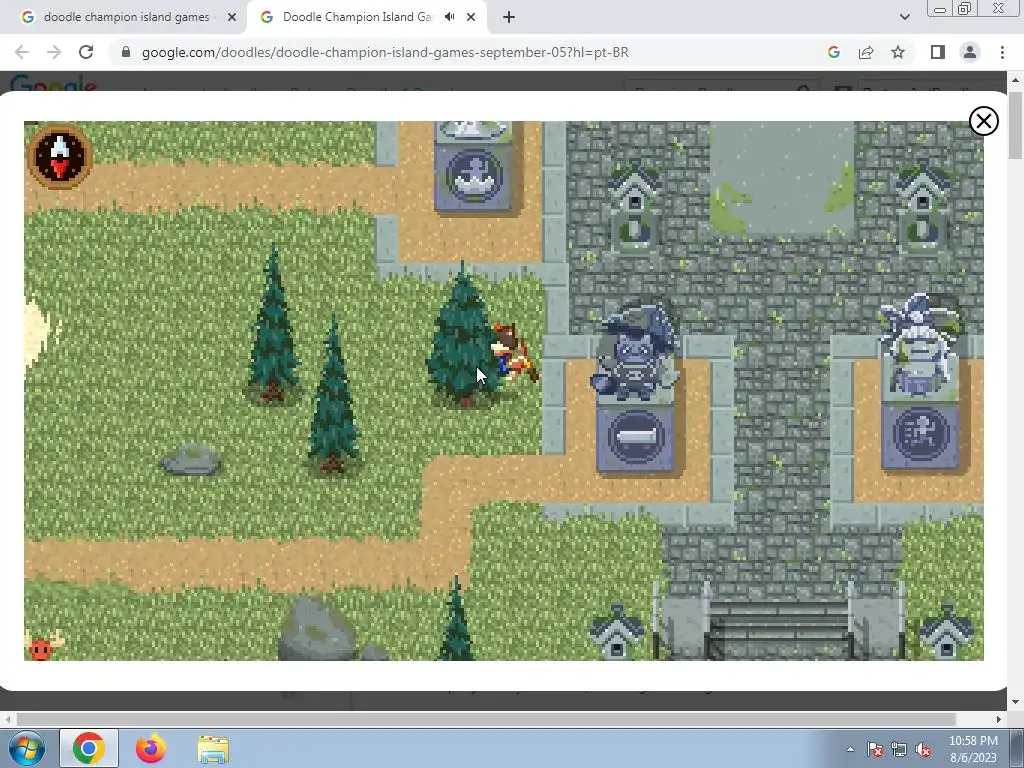Reload the current page
The image size is (1024, 768).
coord(86,52)
